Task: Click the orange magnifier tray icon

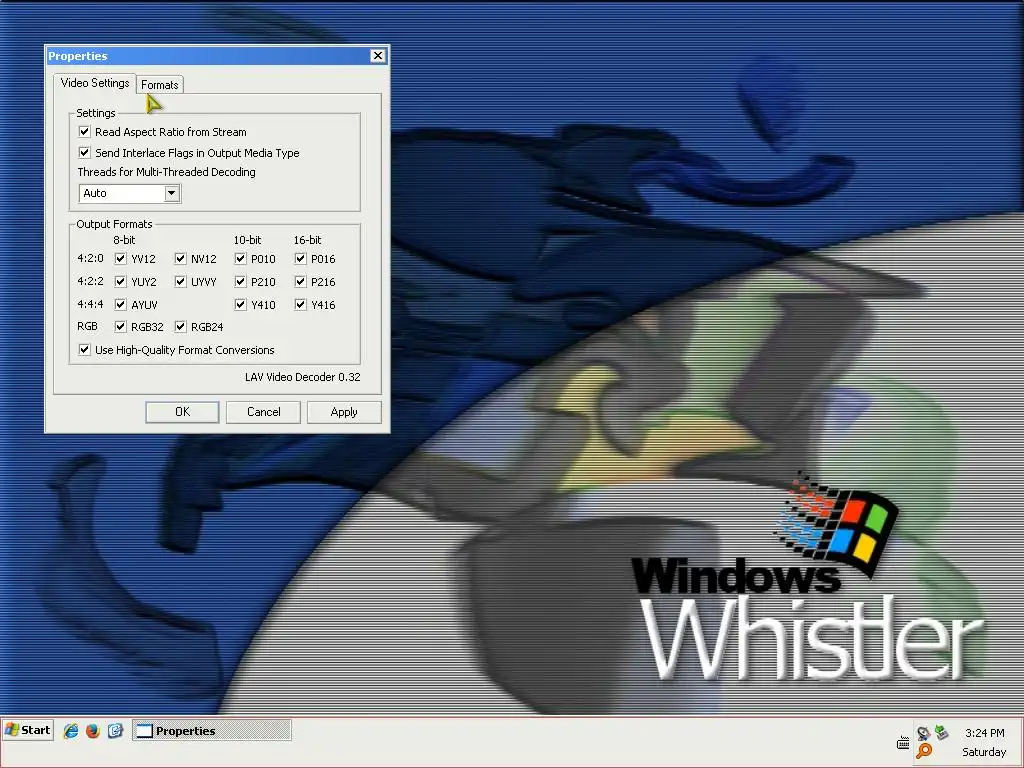Action: pos(923,751)
